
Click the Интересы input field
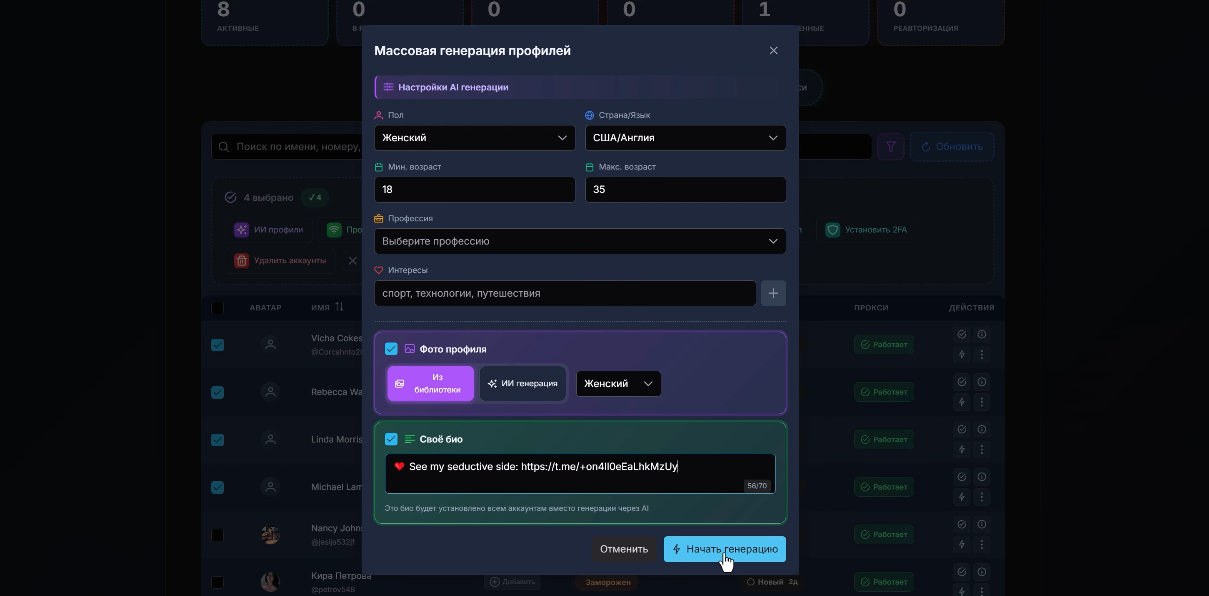pos(565,293)
